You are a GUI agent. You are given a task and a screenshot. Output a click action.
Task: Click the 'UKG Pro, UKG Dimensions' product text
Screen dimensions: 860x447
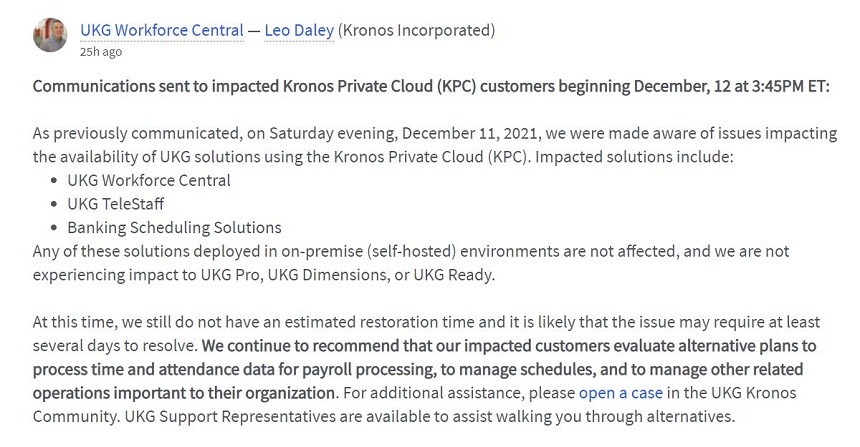pyautogui.click(x=293, y=275)
